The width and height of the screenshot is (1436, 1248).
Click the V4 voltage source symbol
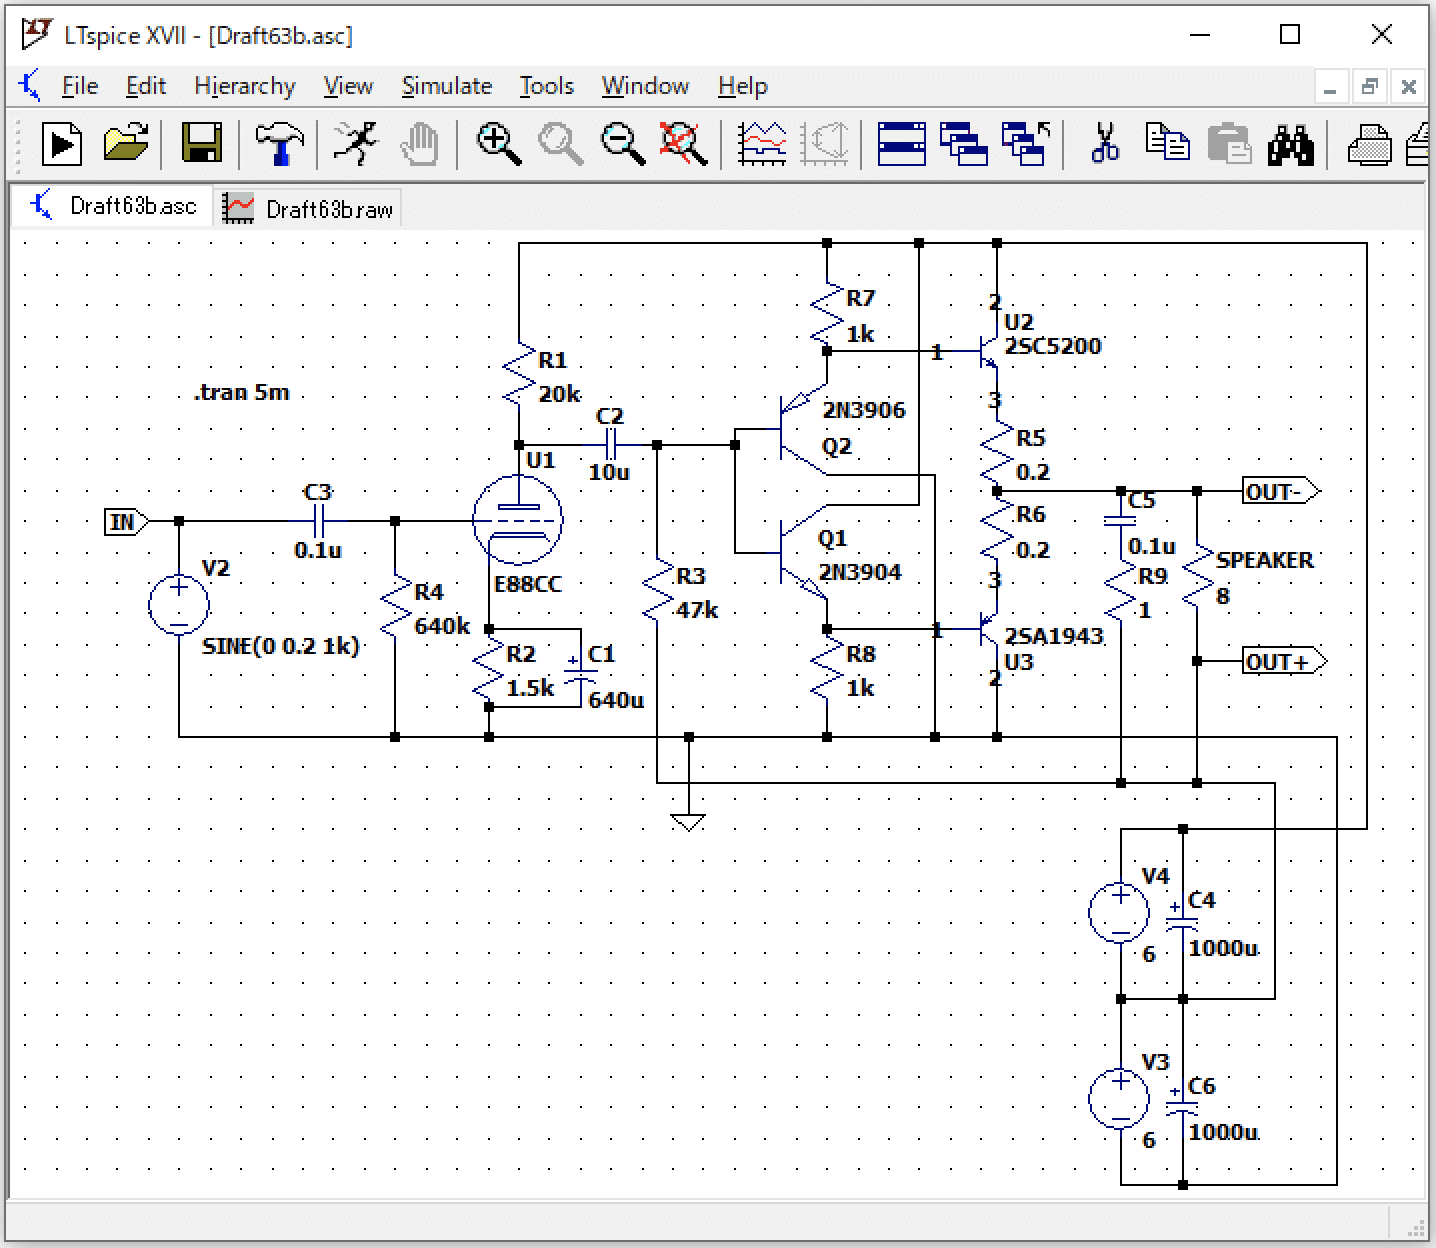click(1120, 912)
